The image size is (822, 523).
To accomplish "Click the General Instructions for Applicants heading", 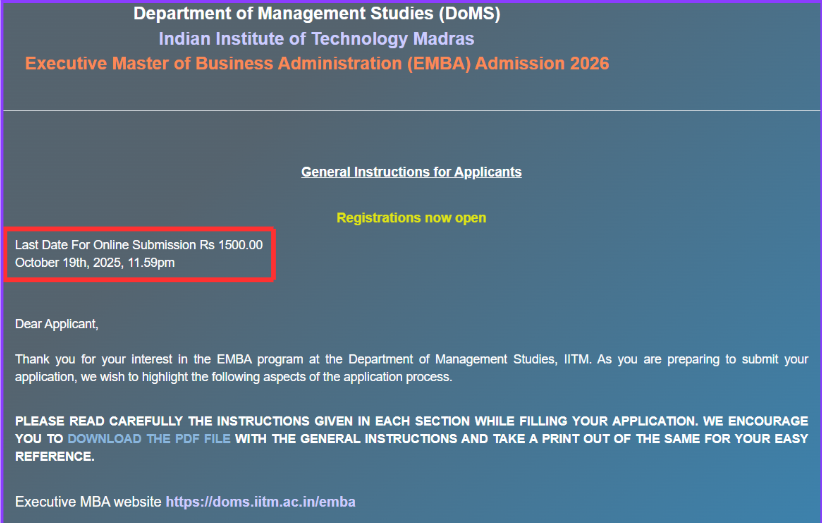I will coord(411,172).
